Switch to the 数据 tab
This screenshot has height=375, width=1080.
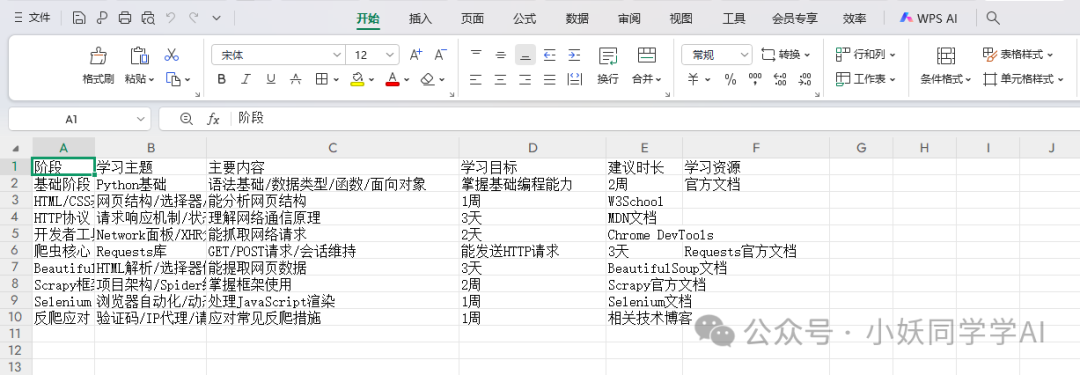577,19
